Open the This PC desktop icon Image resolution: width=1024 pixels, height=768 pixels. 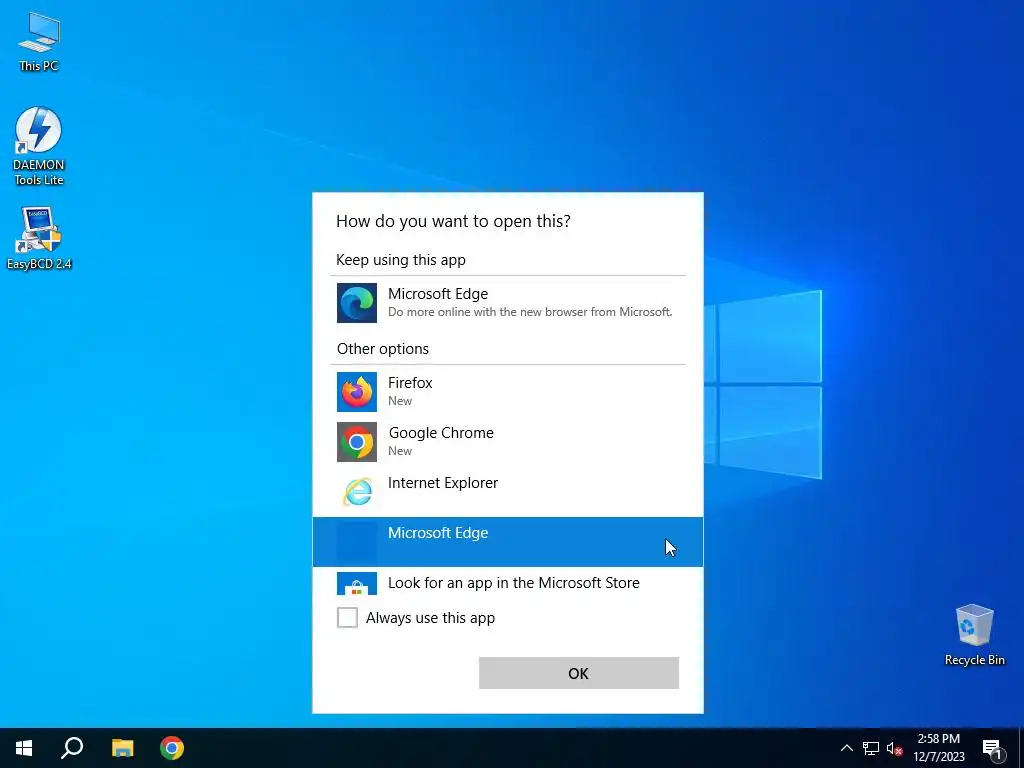click(x=39, y=41)
